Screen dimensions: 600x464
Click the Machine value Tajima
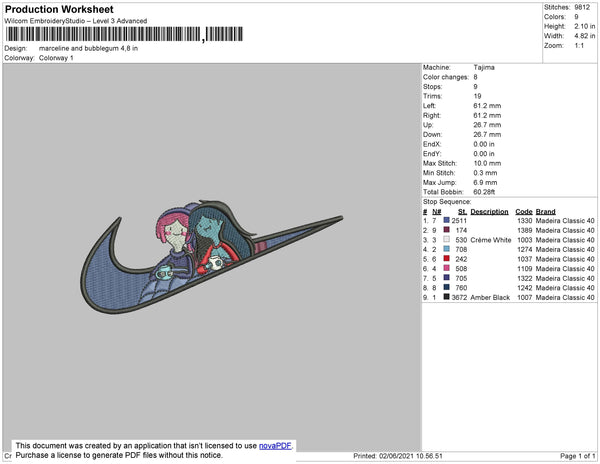click(484, 67)
